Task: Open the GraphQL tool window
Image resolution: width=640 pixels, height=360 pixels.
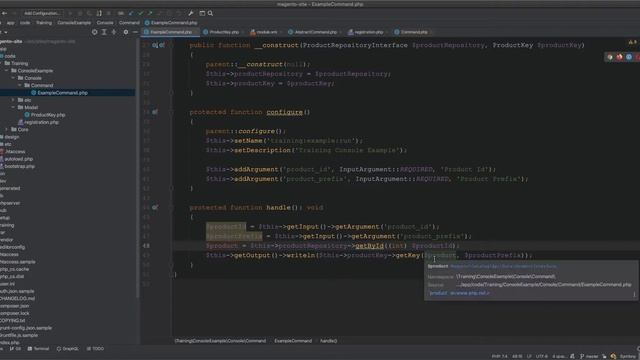Action: point(68,349)
